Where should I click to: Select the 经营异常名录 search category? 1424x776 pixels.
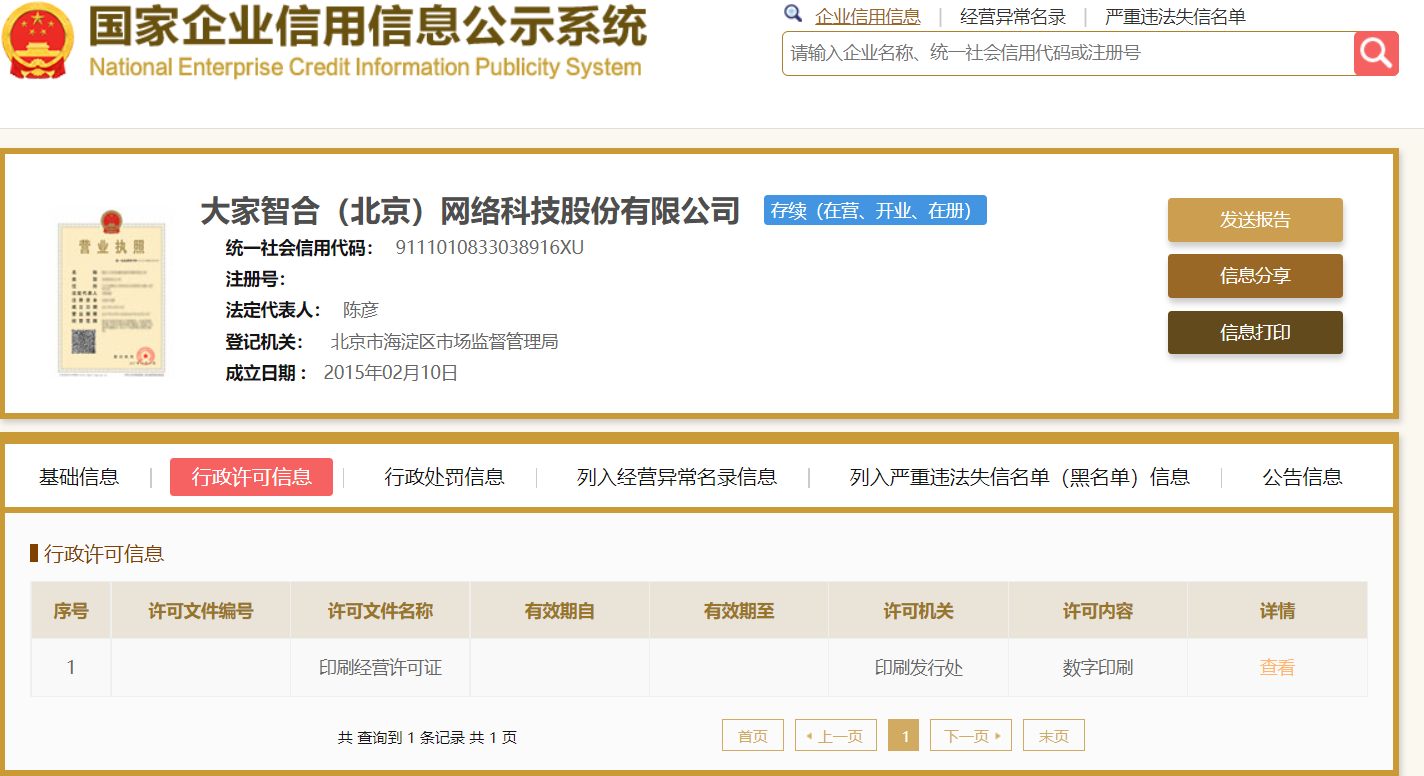[x=1013, y=16]
